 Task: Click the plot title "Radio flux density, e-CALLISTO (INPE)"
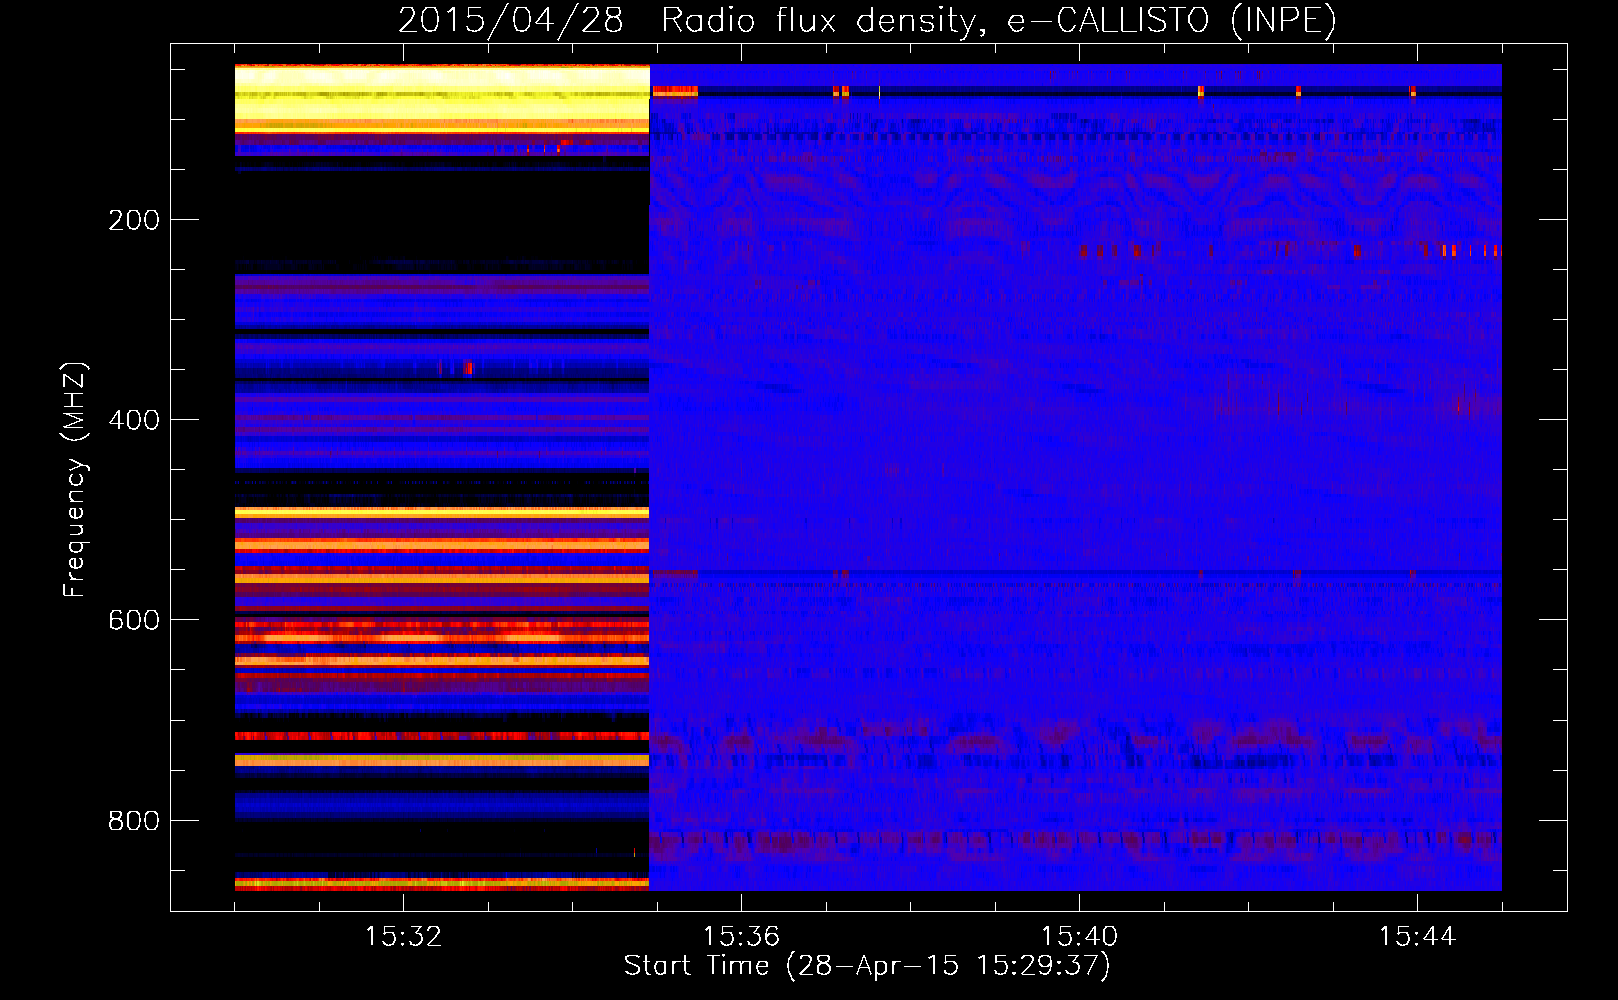999,20
